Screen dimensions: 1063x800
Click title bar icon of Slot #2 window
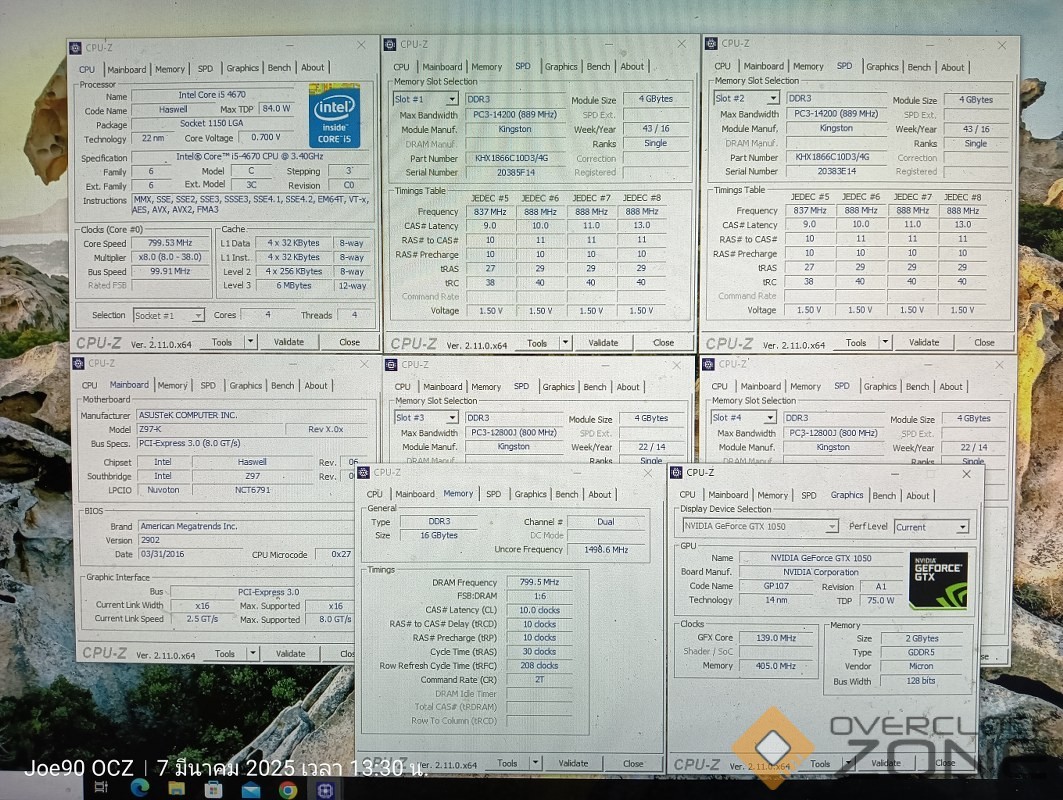coord(712,43)
